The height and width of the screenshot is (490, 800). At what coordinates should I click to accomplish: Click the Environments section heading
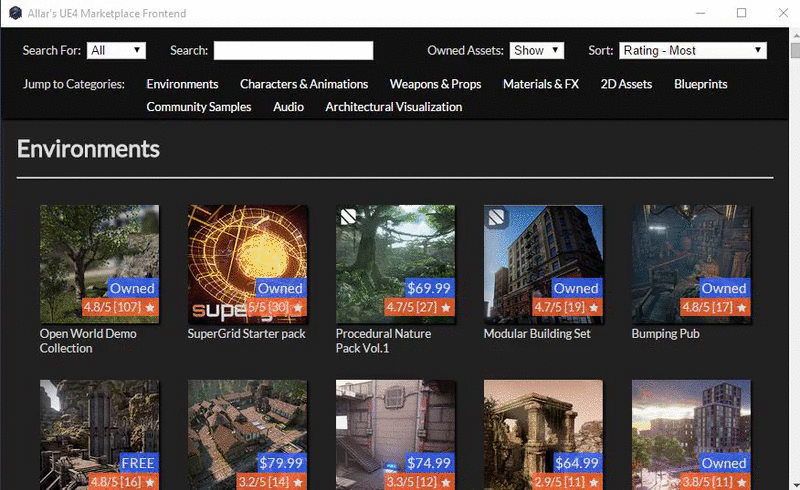click(x=88, y=149)
